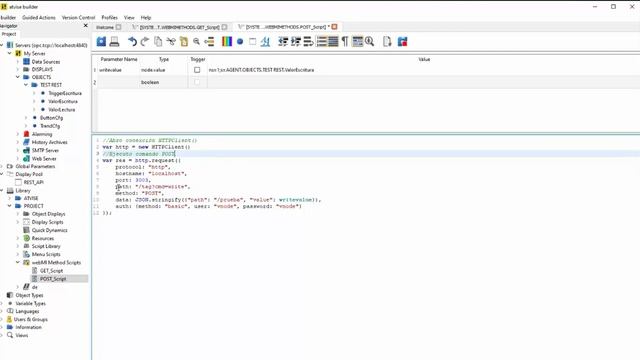
Task: Click the pilcrow show whitespace icon
Action: tap(345, 41)
